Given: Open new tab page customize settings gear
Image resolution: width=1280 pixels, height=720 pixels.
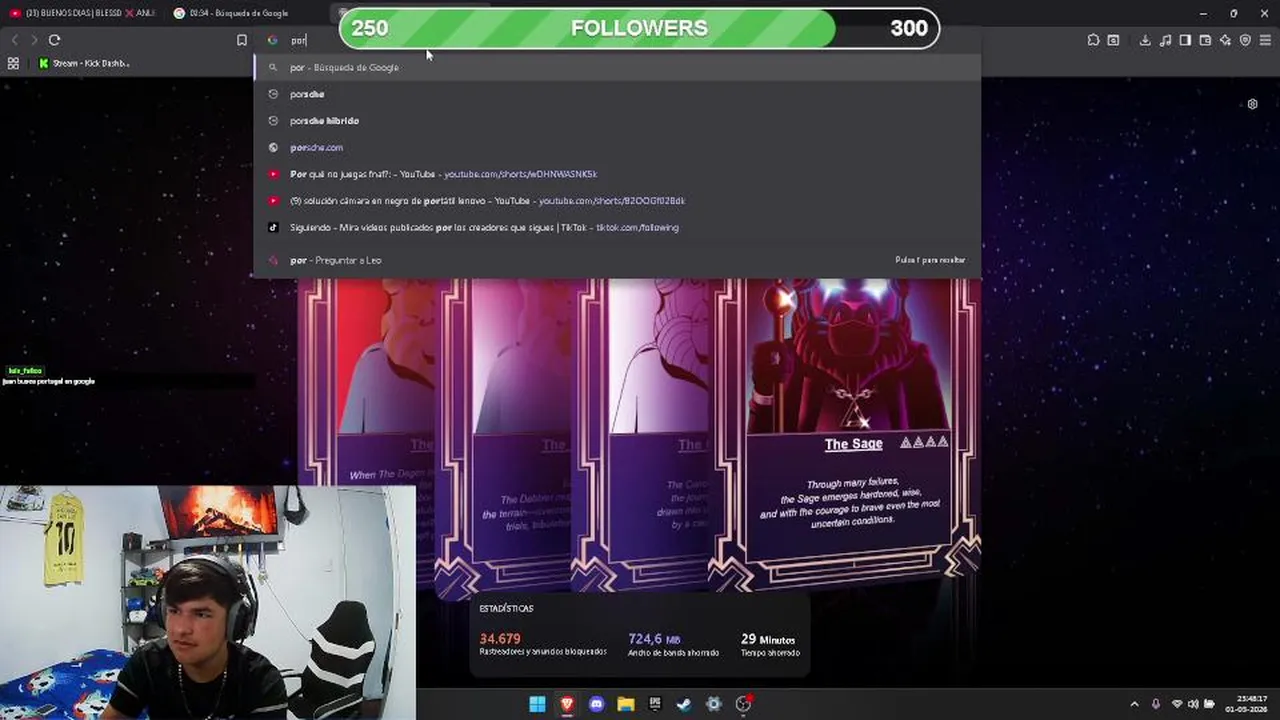Looking at the screenshot, I should tap(1252, 104).
